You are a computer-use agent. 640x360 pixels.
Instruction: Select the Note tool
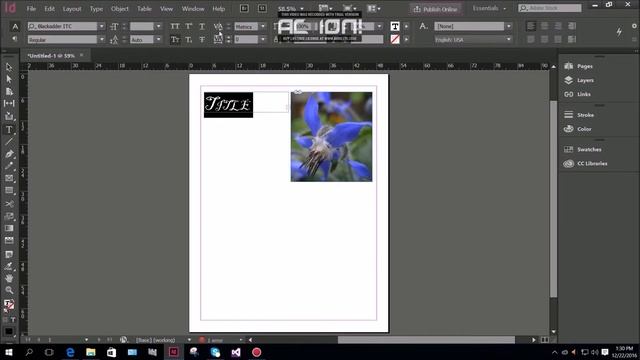coord(9,254)
